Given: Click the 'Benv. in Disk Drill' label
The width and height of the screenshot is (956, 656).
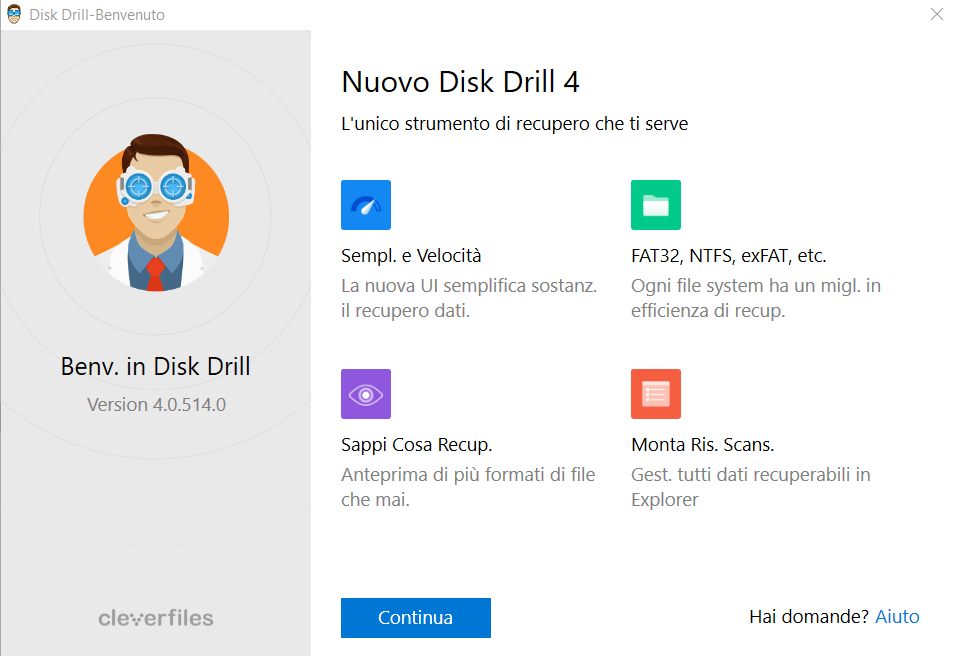Looking at the screenshot, I should 156,367.
